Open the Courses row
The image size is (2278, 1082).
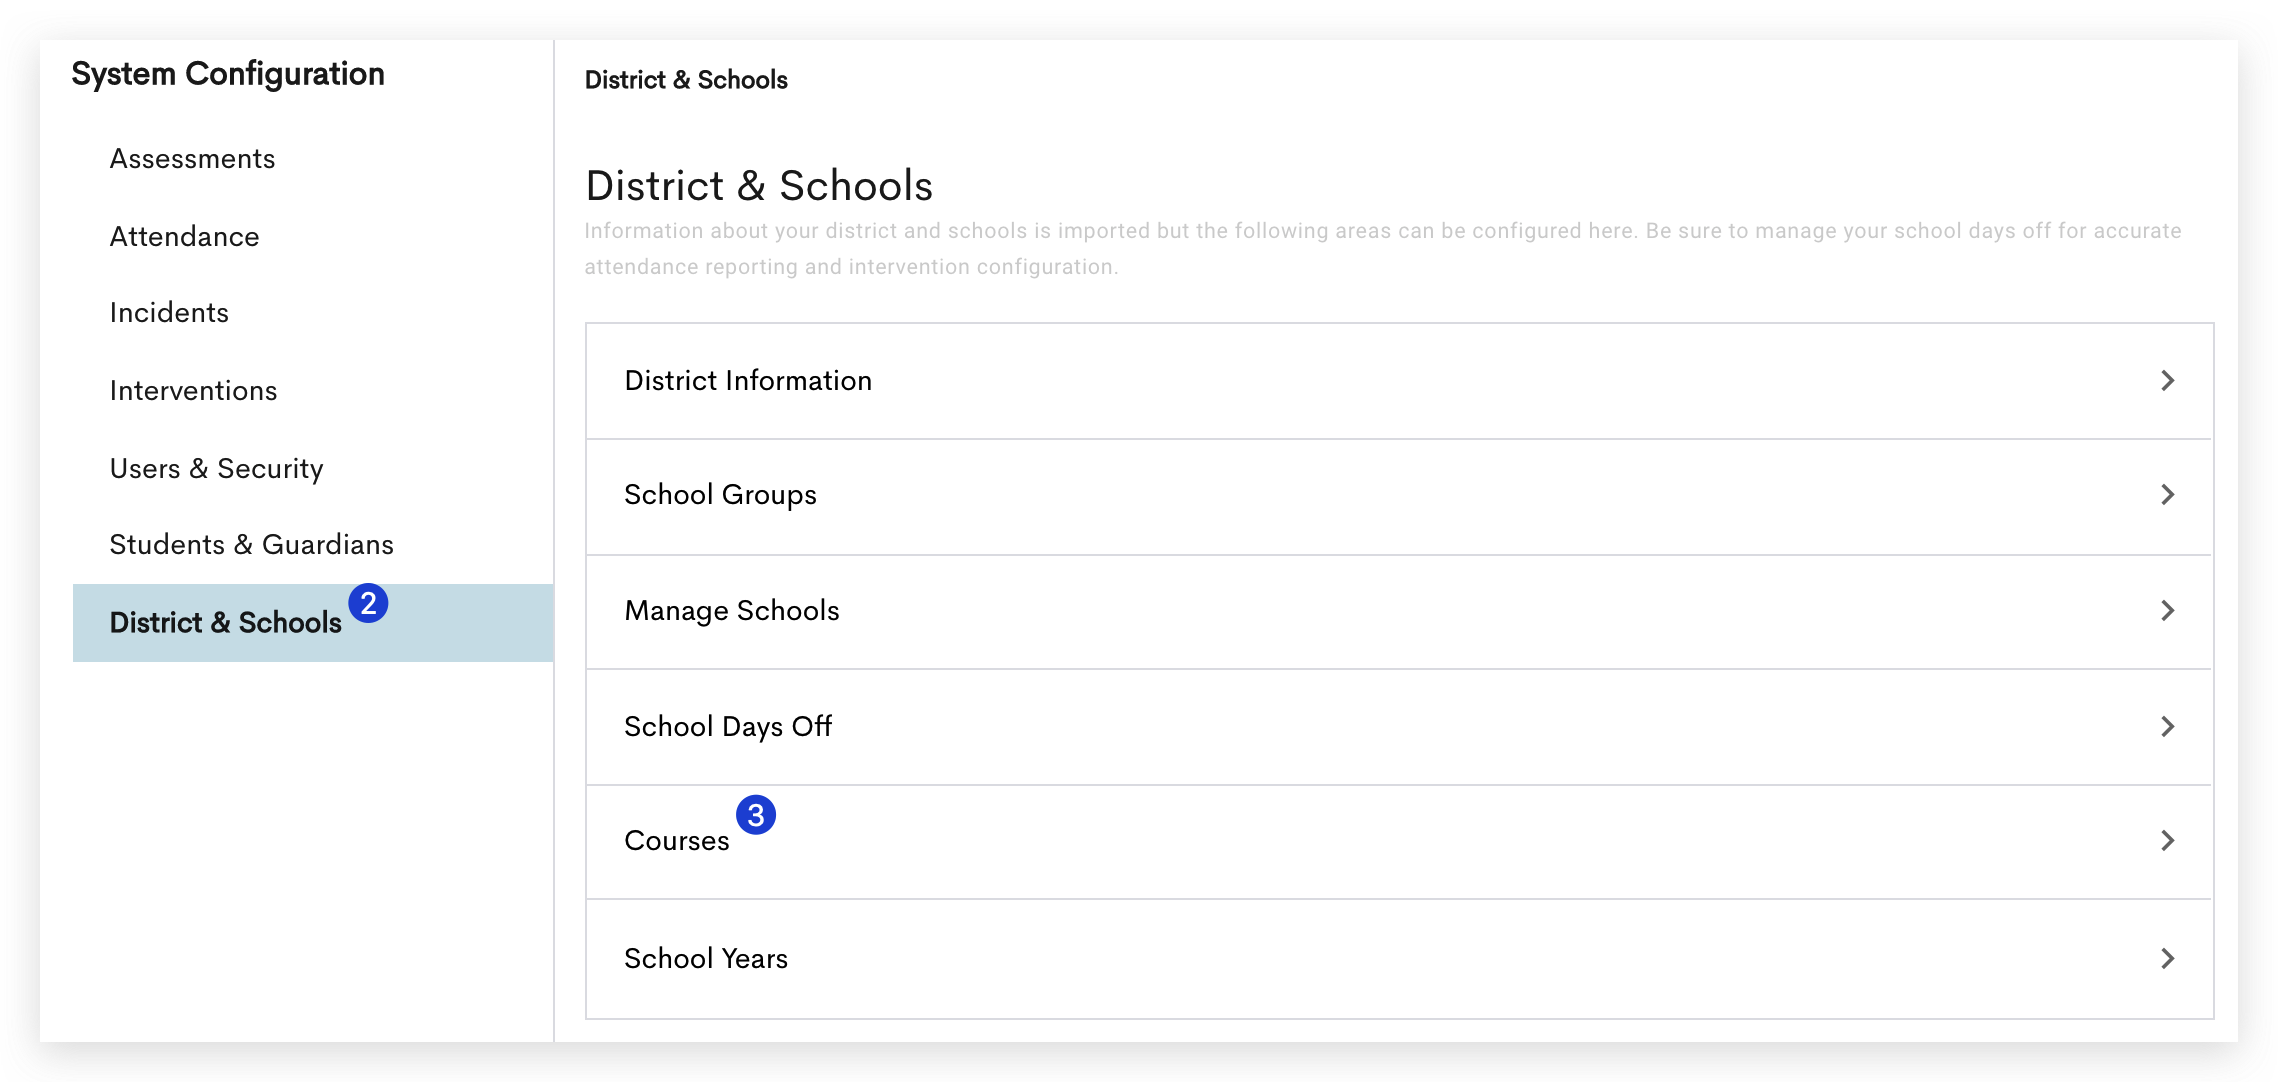tap(1399, 842)
